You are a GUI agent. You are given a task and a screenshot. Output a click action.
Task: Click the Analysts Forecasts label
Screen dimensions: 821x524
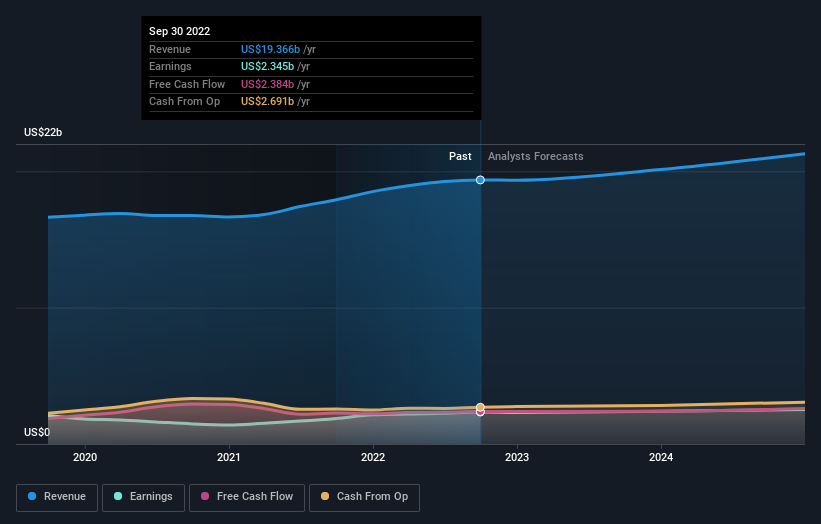(x=536, y=156)
